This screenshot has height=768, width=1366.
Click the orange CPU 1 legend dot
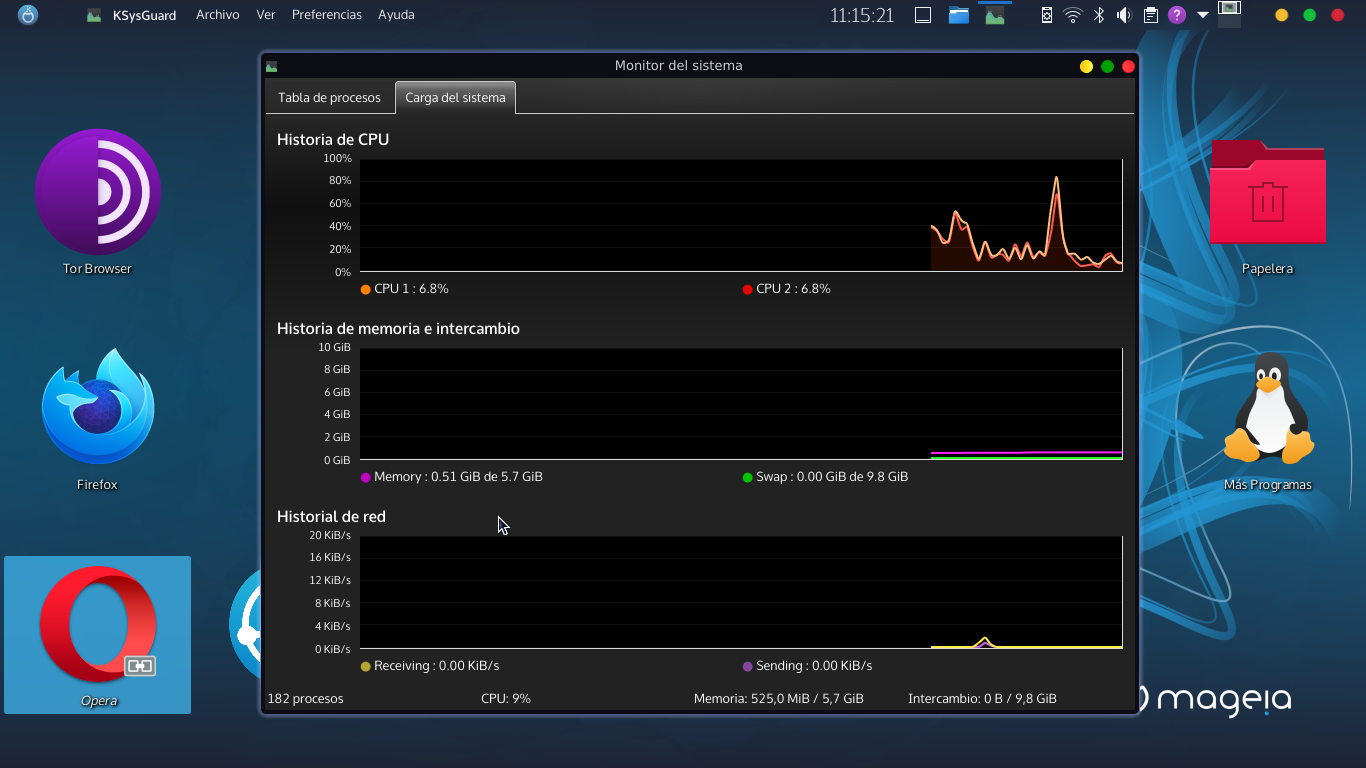pos(366,290)
